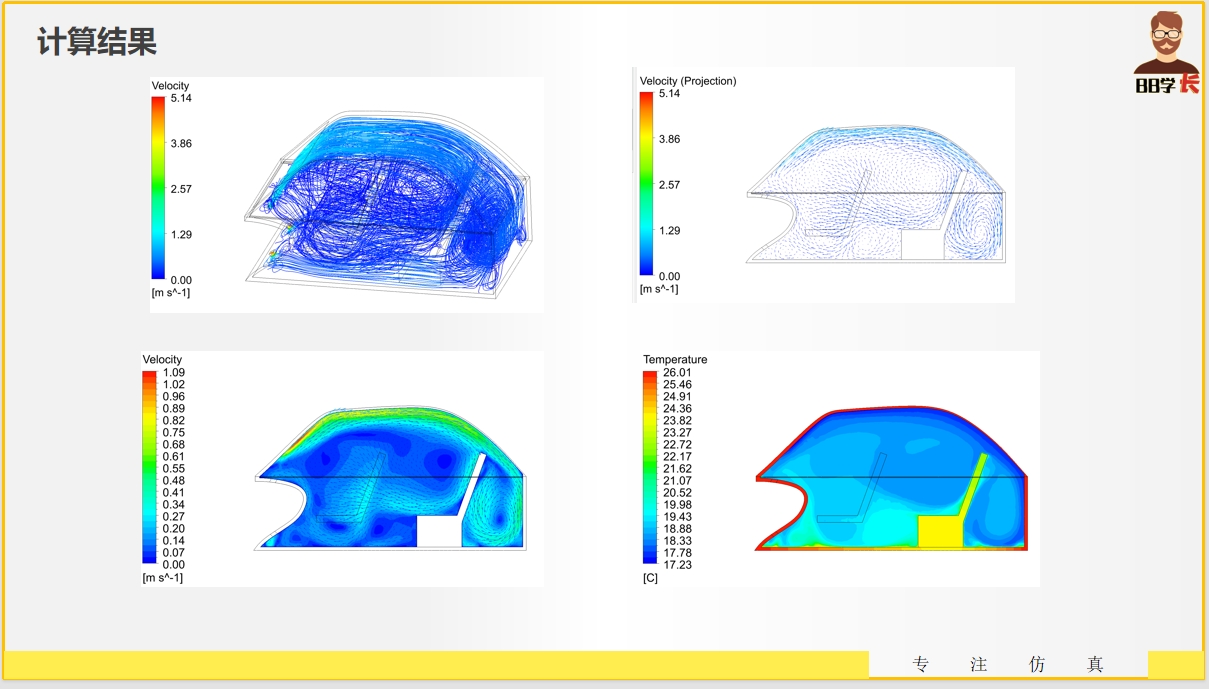
Task: Click the color bar with 1.09 maximum velocity
Action: (149, 468)
